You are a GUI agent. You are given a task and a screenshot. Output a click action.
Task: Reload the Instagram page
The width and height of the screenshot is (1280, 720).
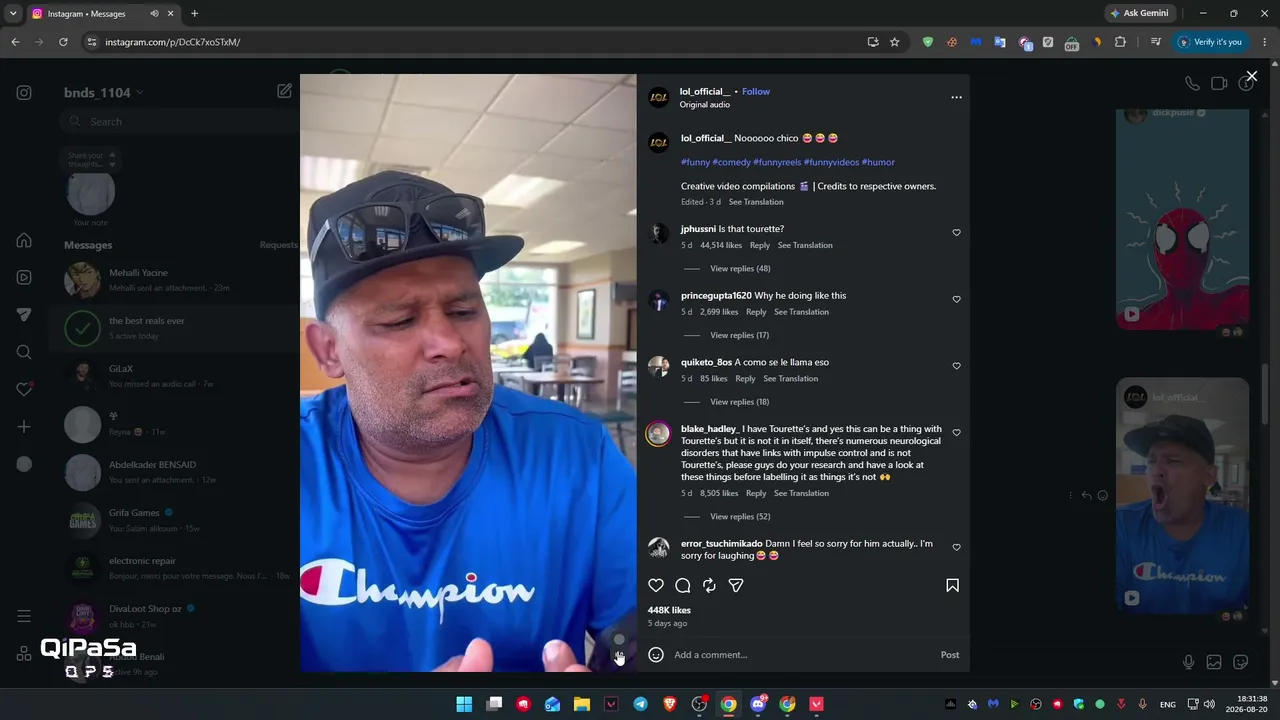coord(63,42)
